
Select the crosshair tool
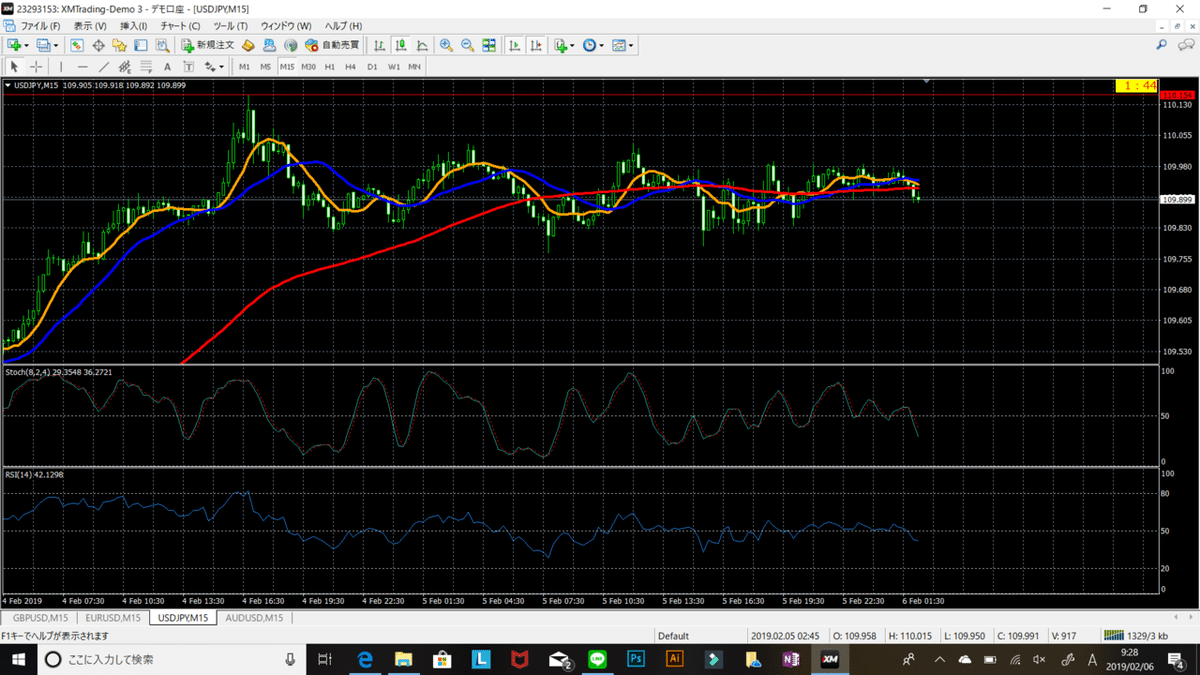click(36, 66)
